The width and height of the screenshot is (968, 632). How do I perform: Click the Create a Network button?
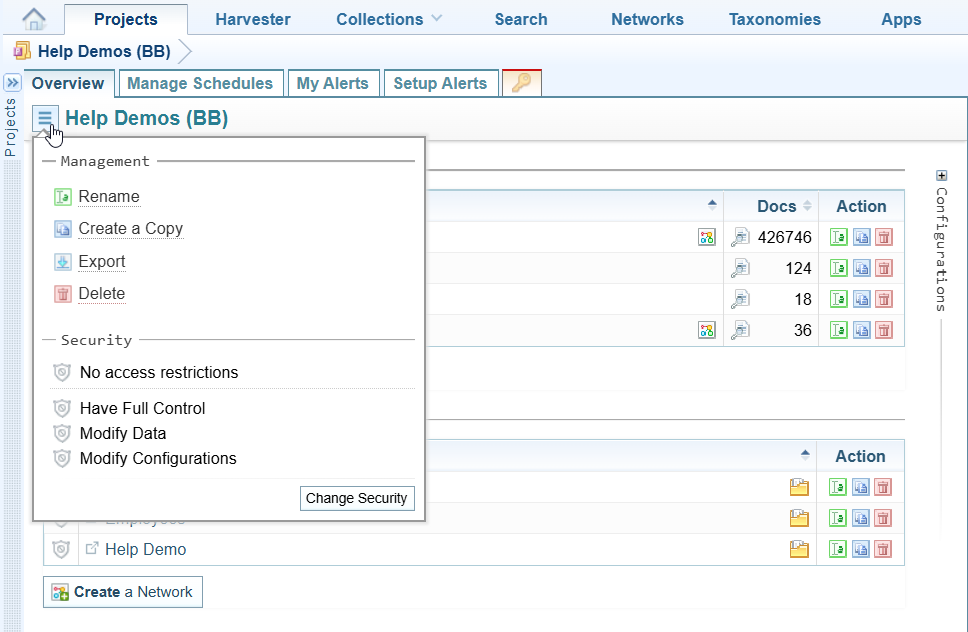tap(123, 592)
